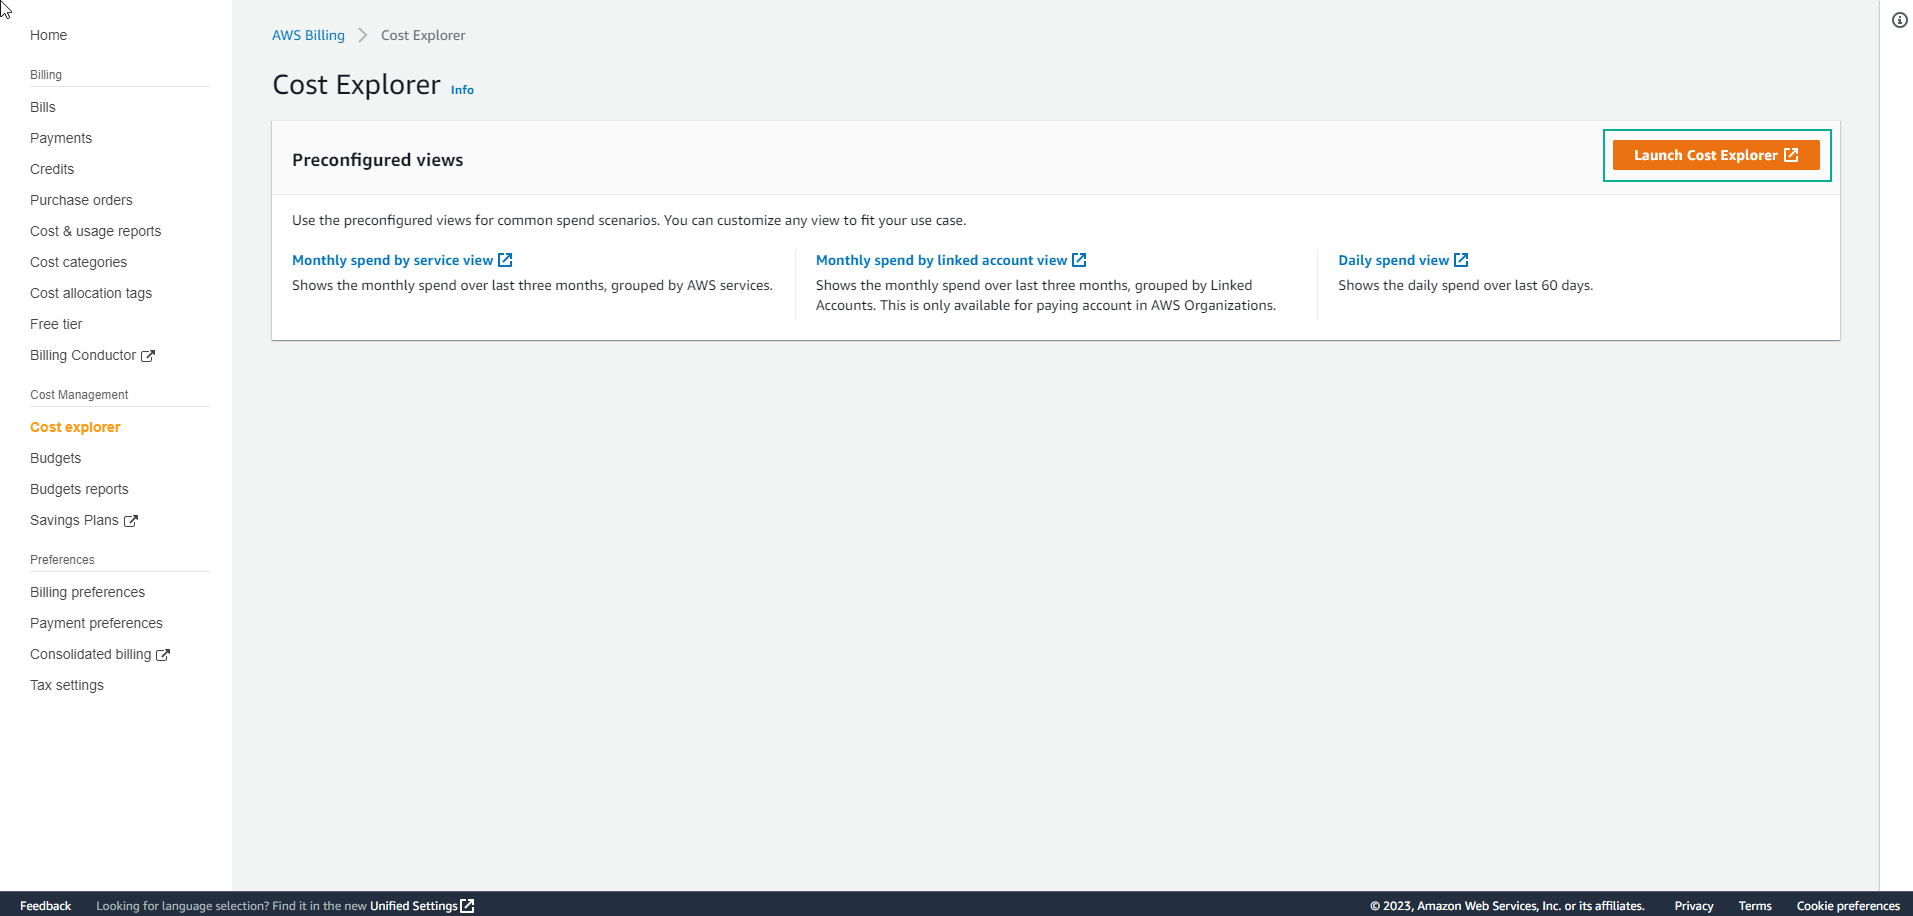Click the Cost Explorer breadcrumb text

[x=423, y=35]
